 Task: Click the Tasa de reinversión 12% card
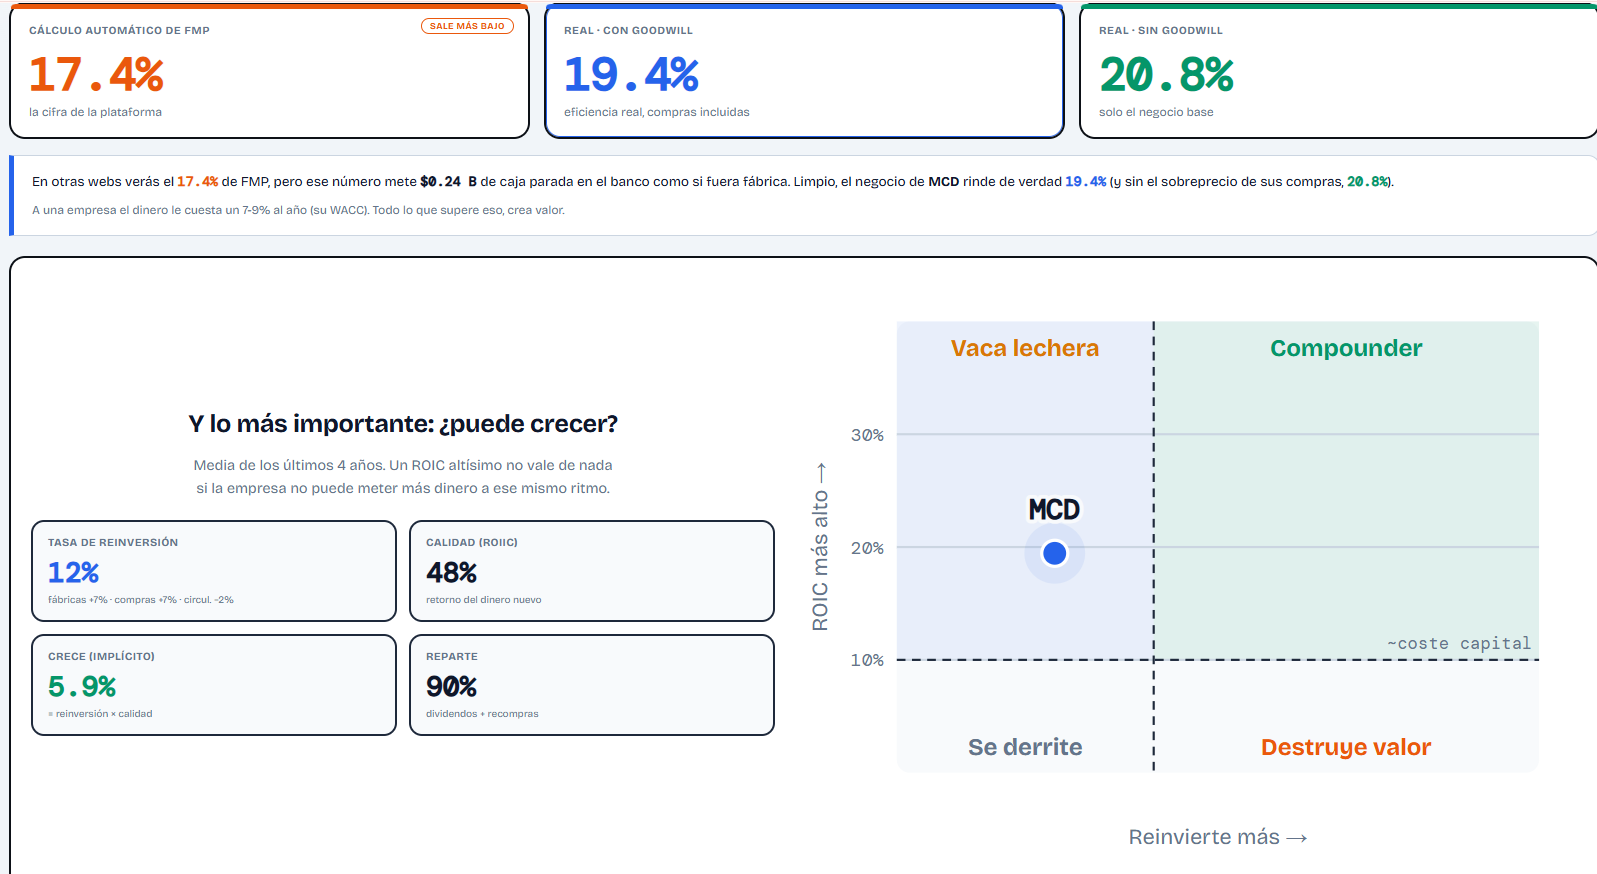pos(214,571)
